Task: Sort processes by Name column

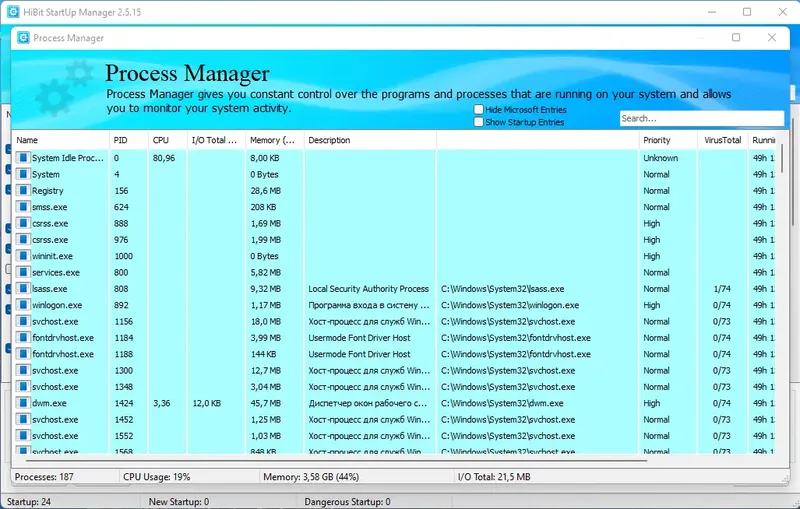Action: tap(60, 140)
